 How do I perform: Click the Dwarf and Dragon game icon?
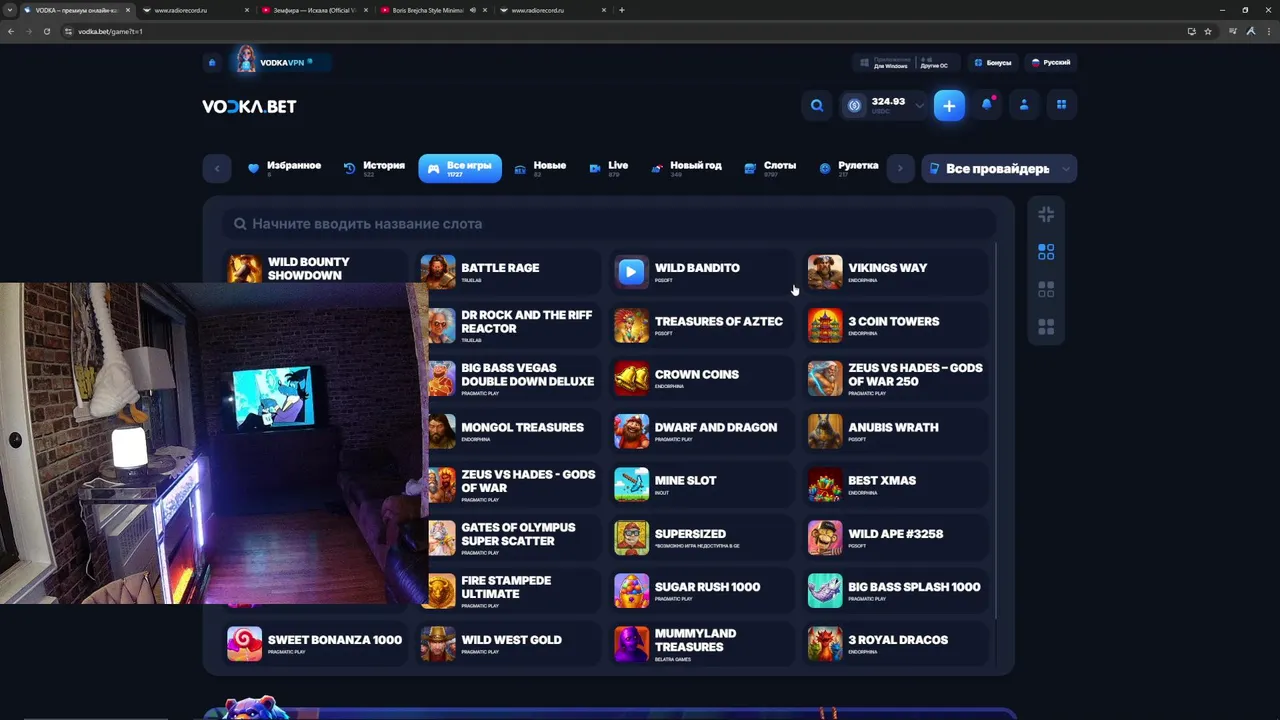631,431
